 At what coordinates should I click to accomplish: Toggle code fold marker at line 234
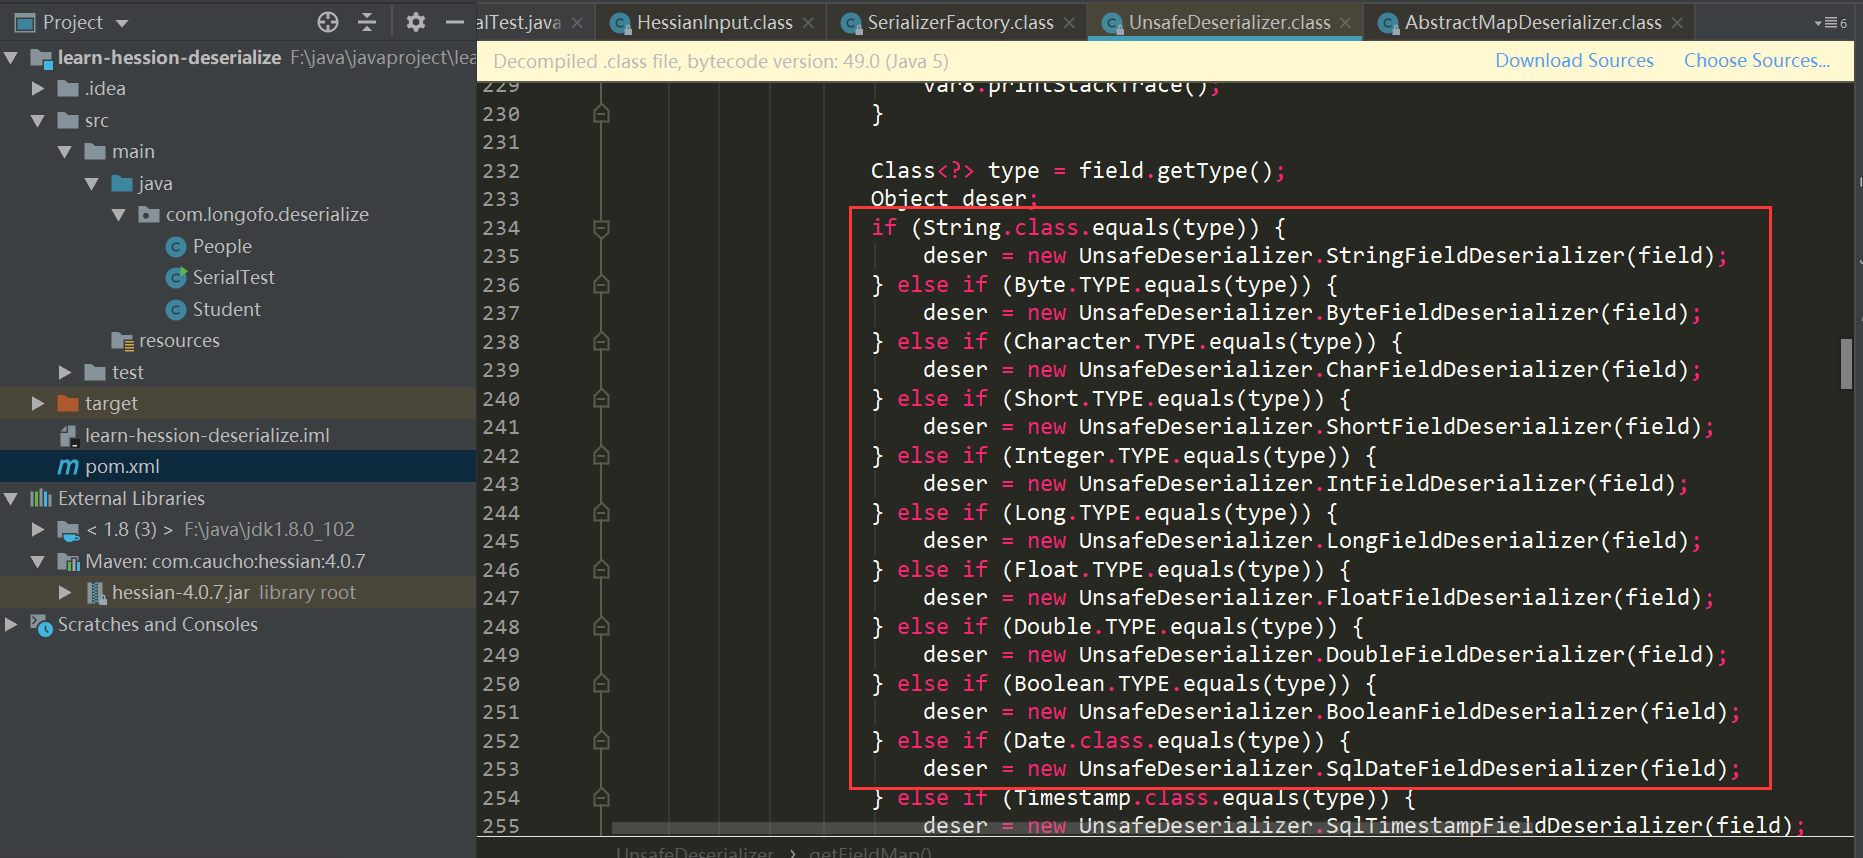pyautogui.click(x=601, y=228)
